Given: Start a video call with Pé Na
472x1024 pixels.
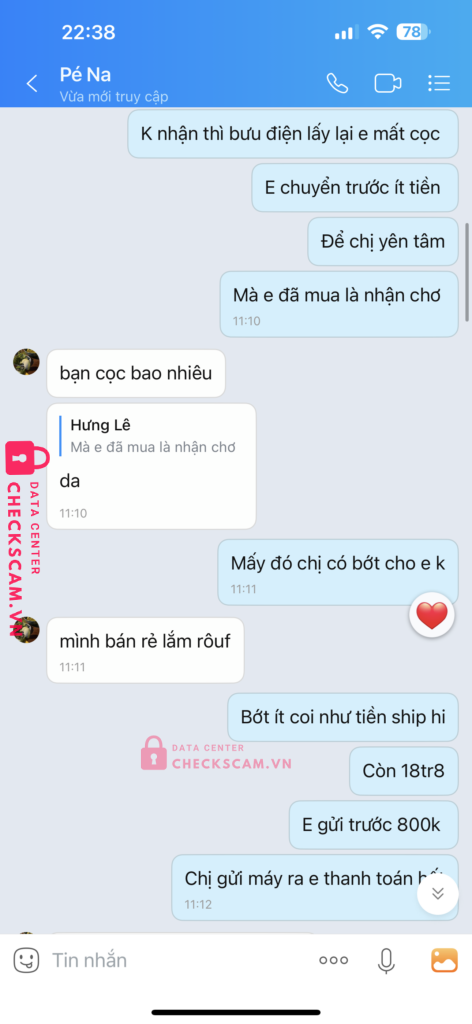Looking at the screenshot, I should click(387, 83).
